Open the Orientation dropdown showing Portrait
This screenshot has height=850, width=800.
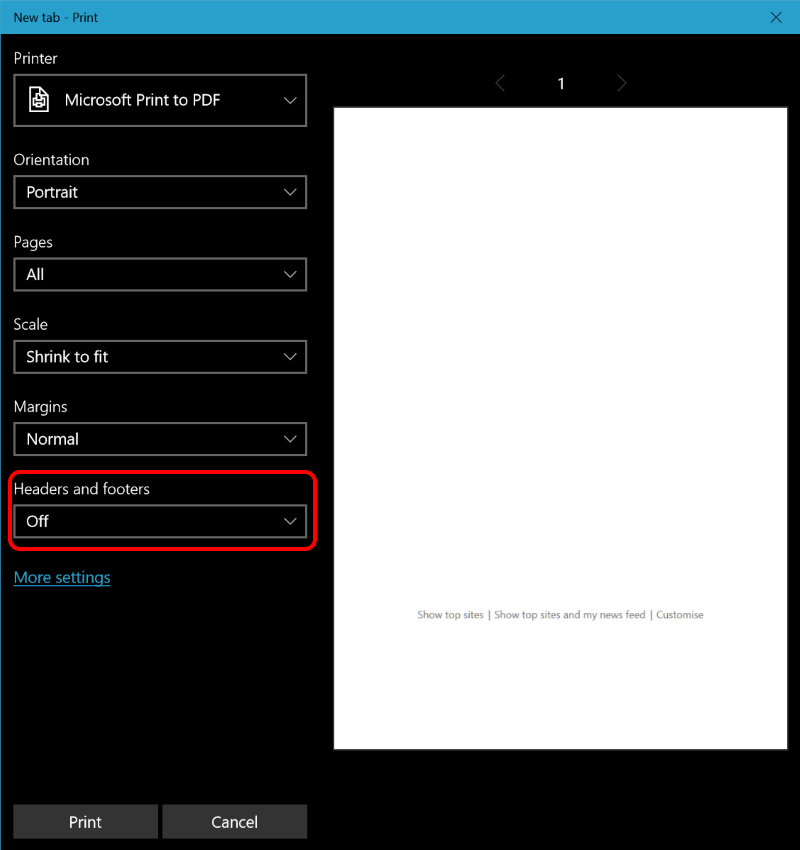[x=160, y=192]
